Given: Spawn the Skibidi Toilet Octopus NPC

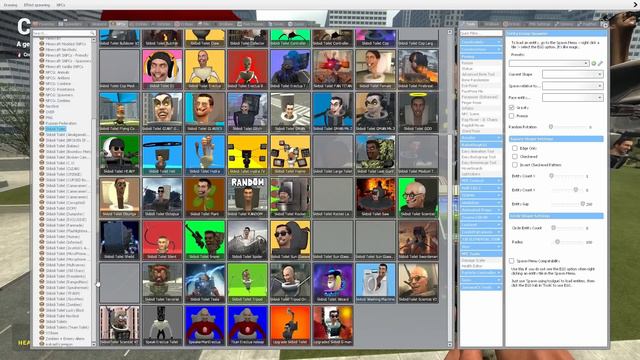Looking at the screenshot, I should coord(162,198).
